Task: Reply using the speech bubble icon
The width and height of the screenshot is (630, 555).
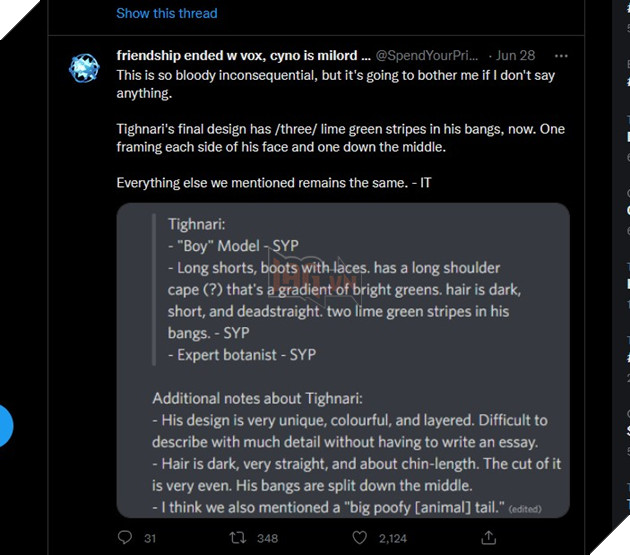Action: [125, 537]
